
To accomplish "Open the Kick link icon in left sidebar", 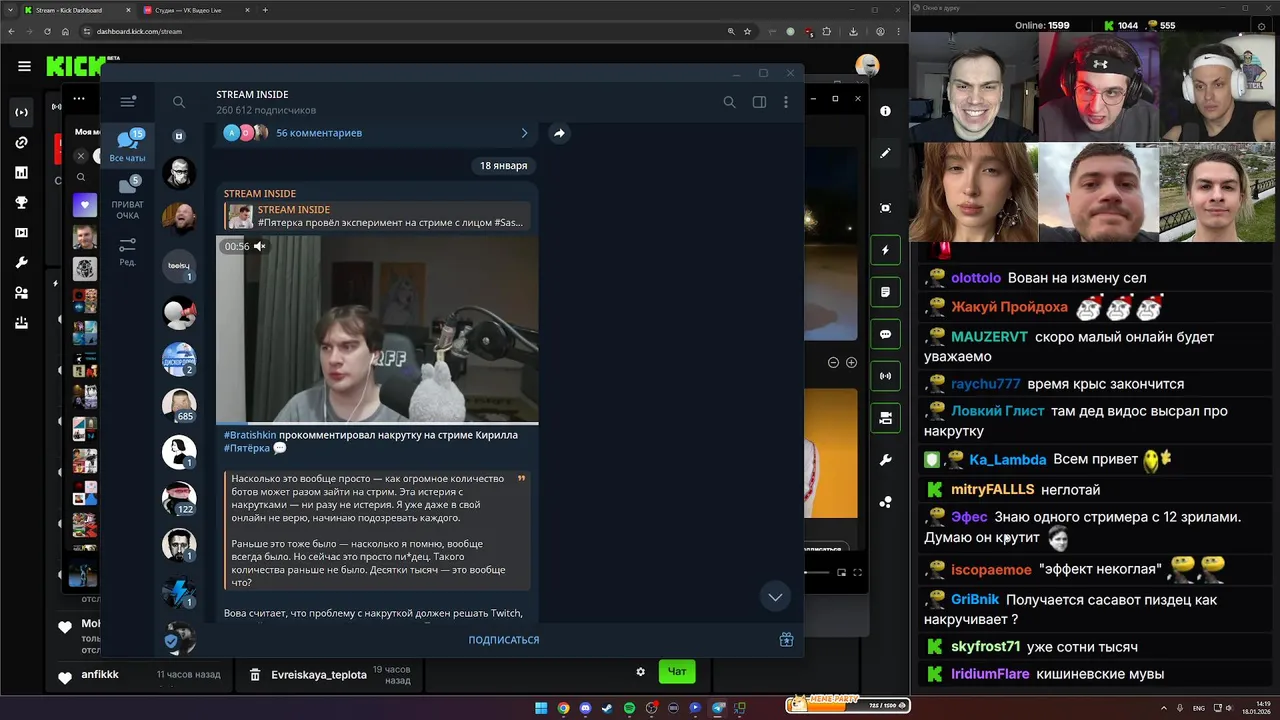I will pyautogui.click(x=21, y=143).
